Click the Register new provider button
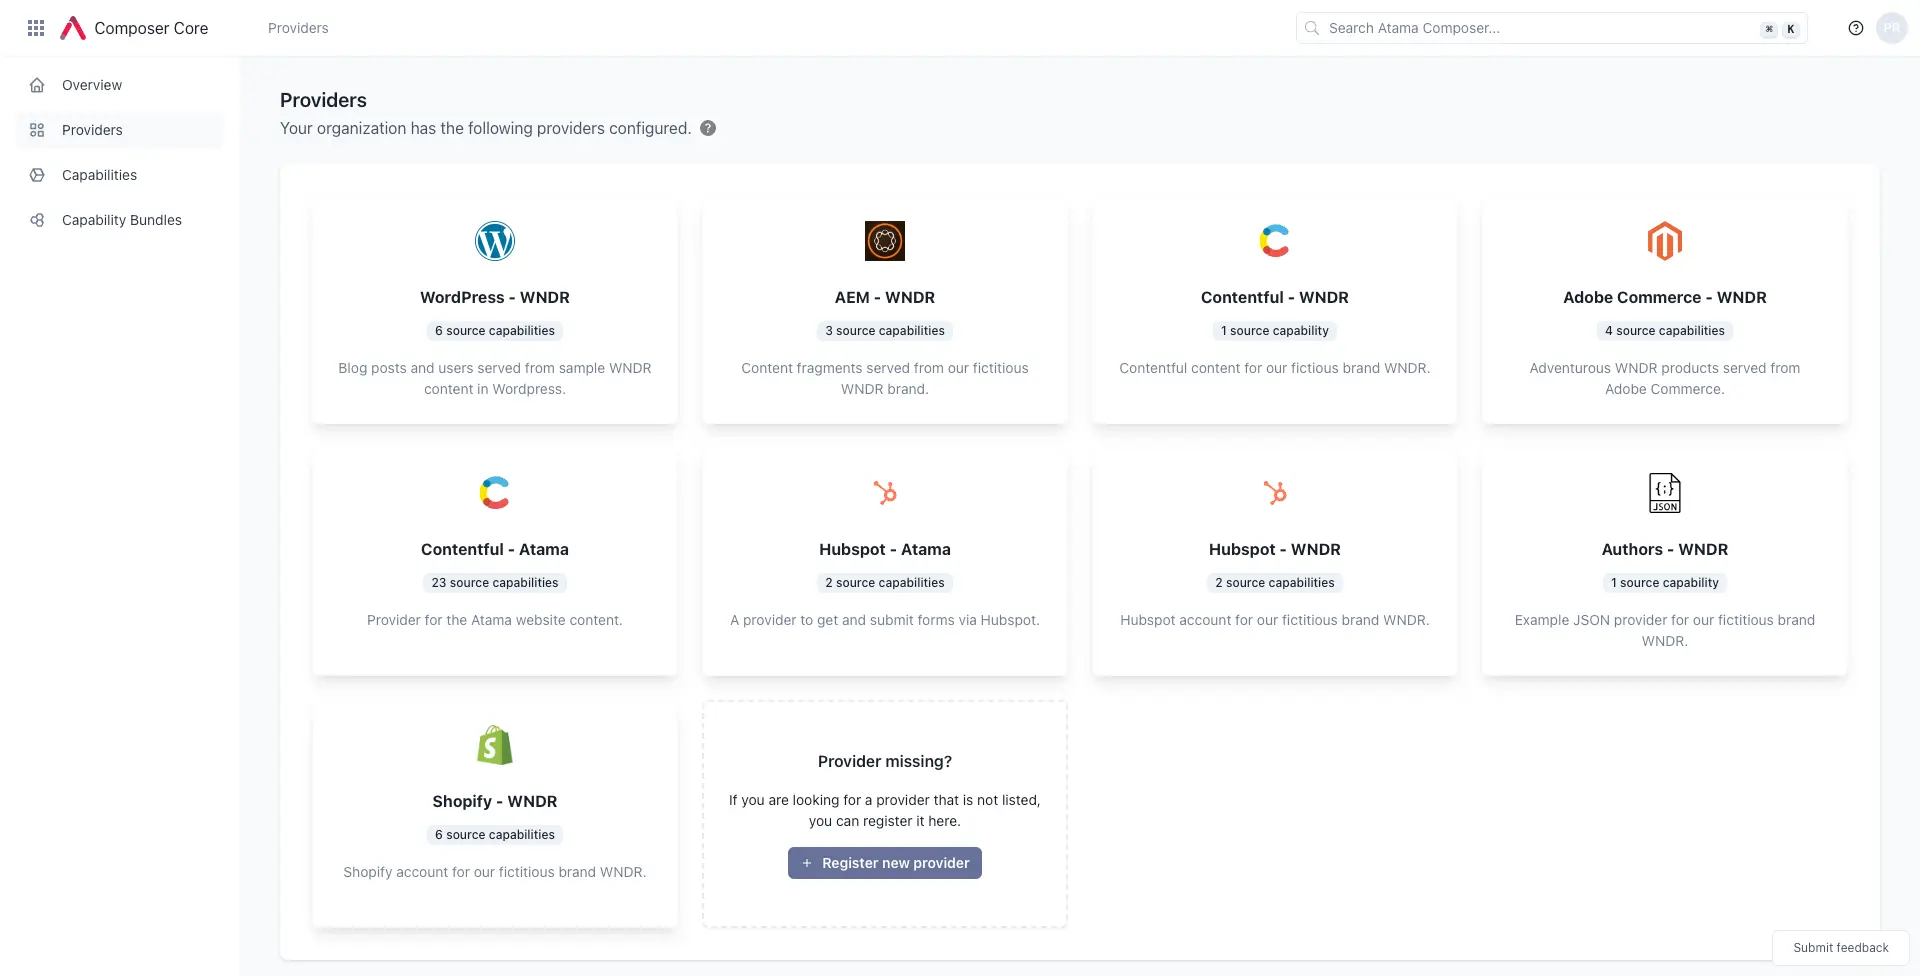This screenshot has height=976, width=1920. [884, 863]
